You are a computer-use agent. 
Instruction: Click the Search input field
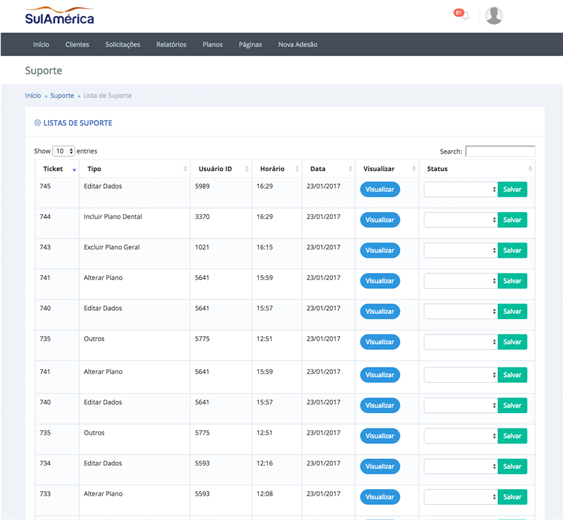point(500,151)
